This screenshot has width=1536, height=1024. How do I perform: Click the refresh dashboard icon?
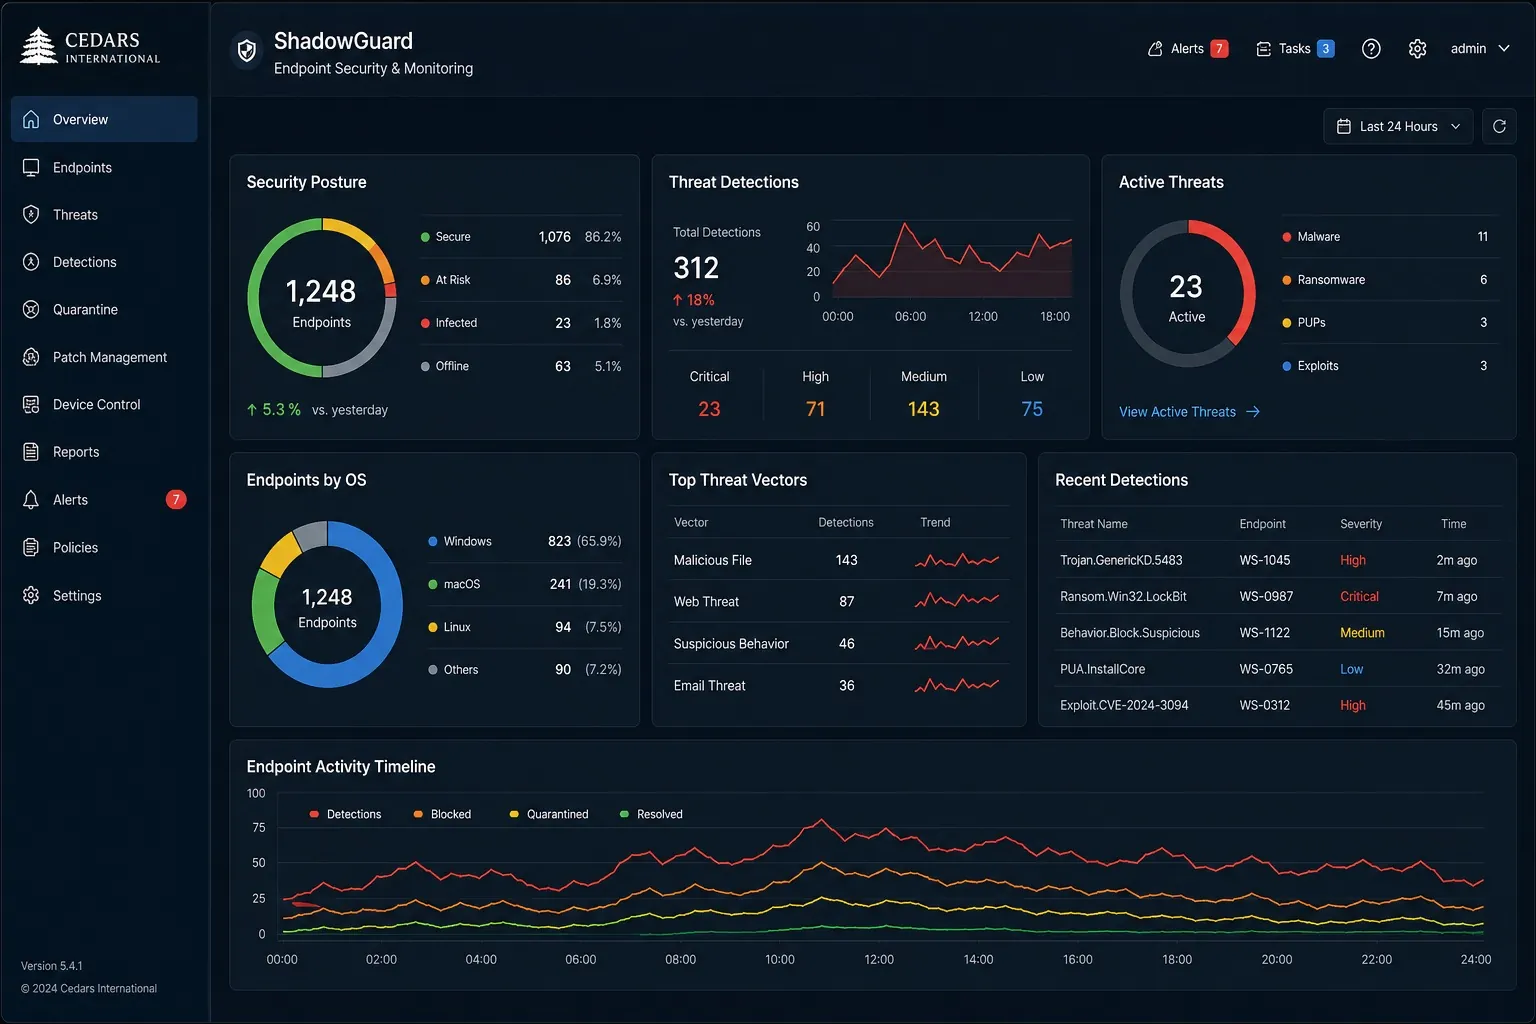(1499, 126)
